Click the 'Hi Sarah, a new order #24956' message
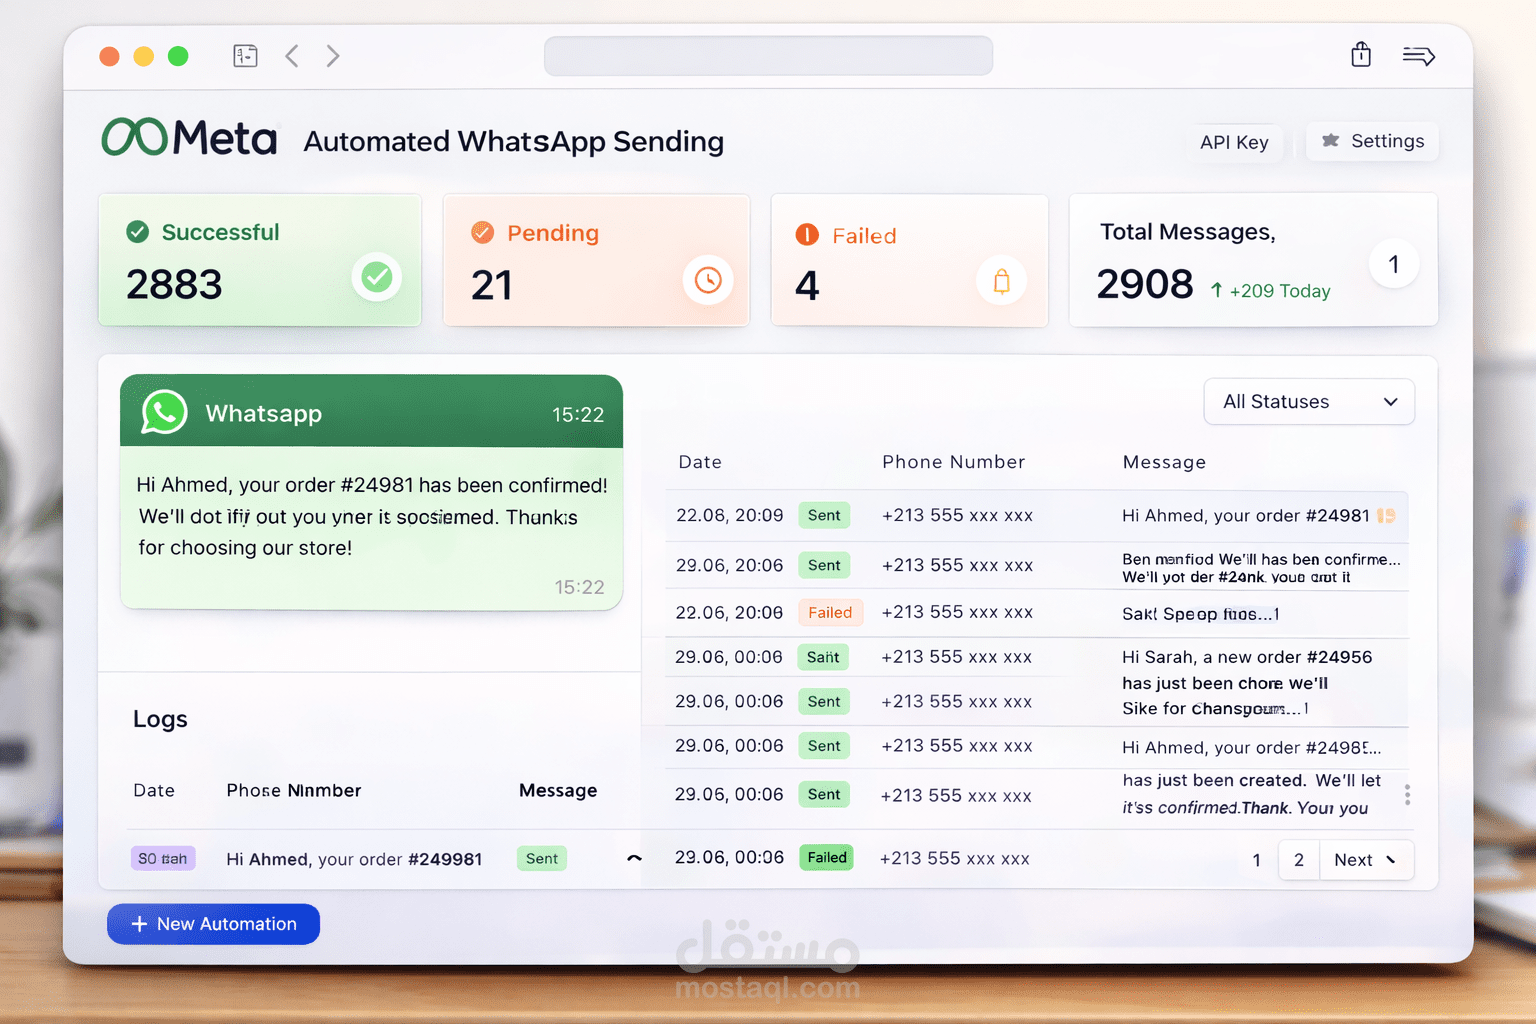Screen dimensions: 1536x1024 click(1247, 657)
